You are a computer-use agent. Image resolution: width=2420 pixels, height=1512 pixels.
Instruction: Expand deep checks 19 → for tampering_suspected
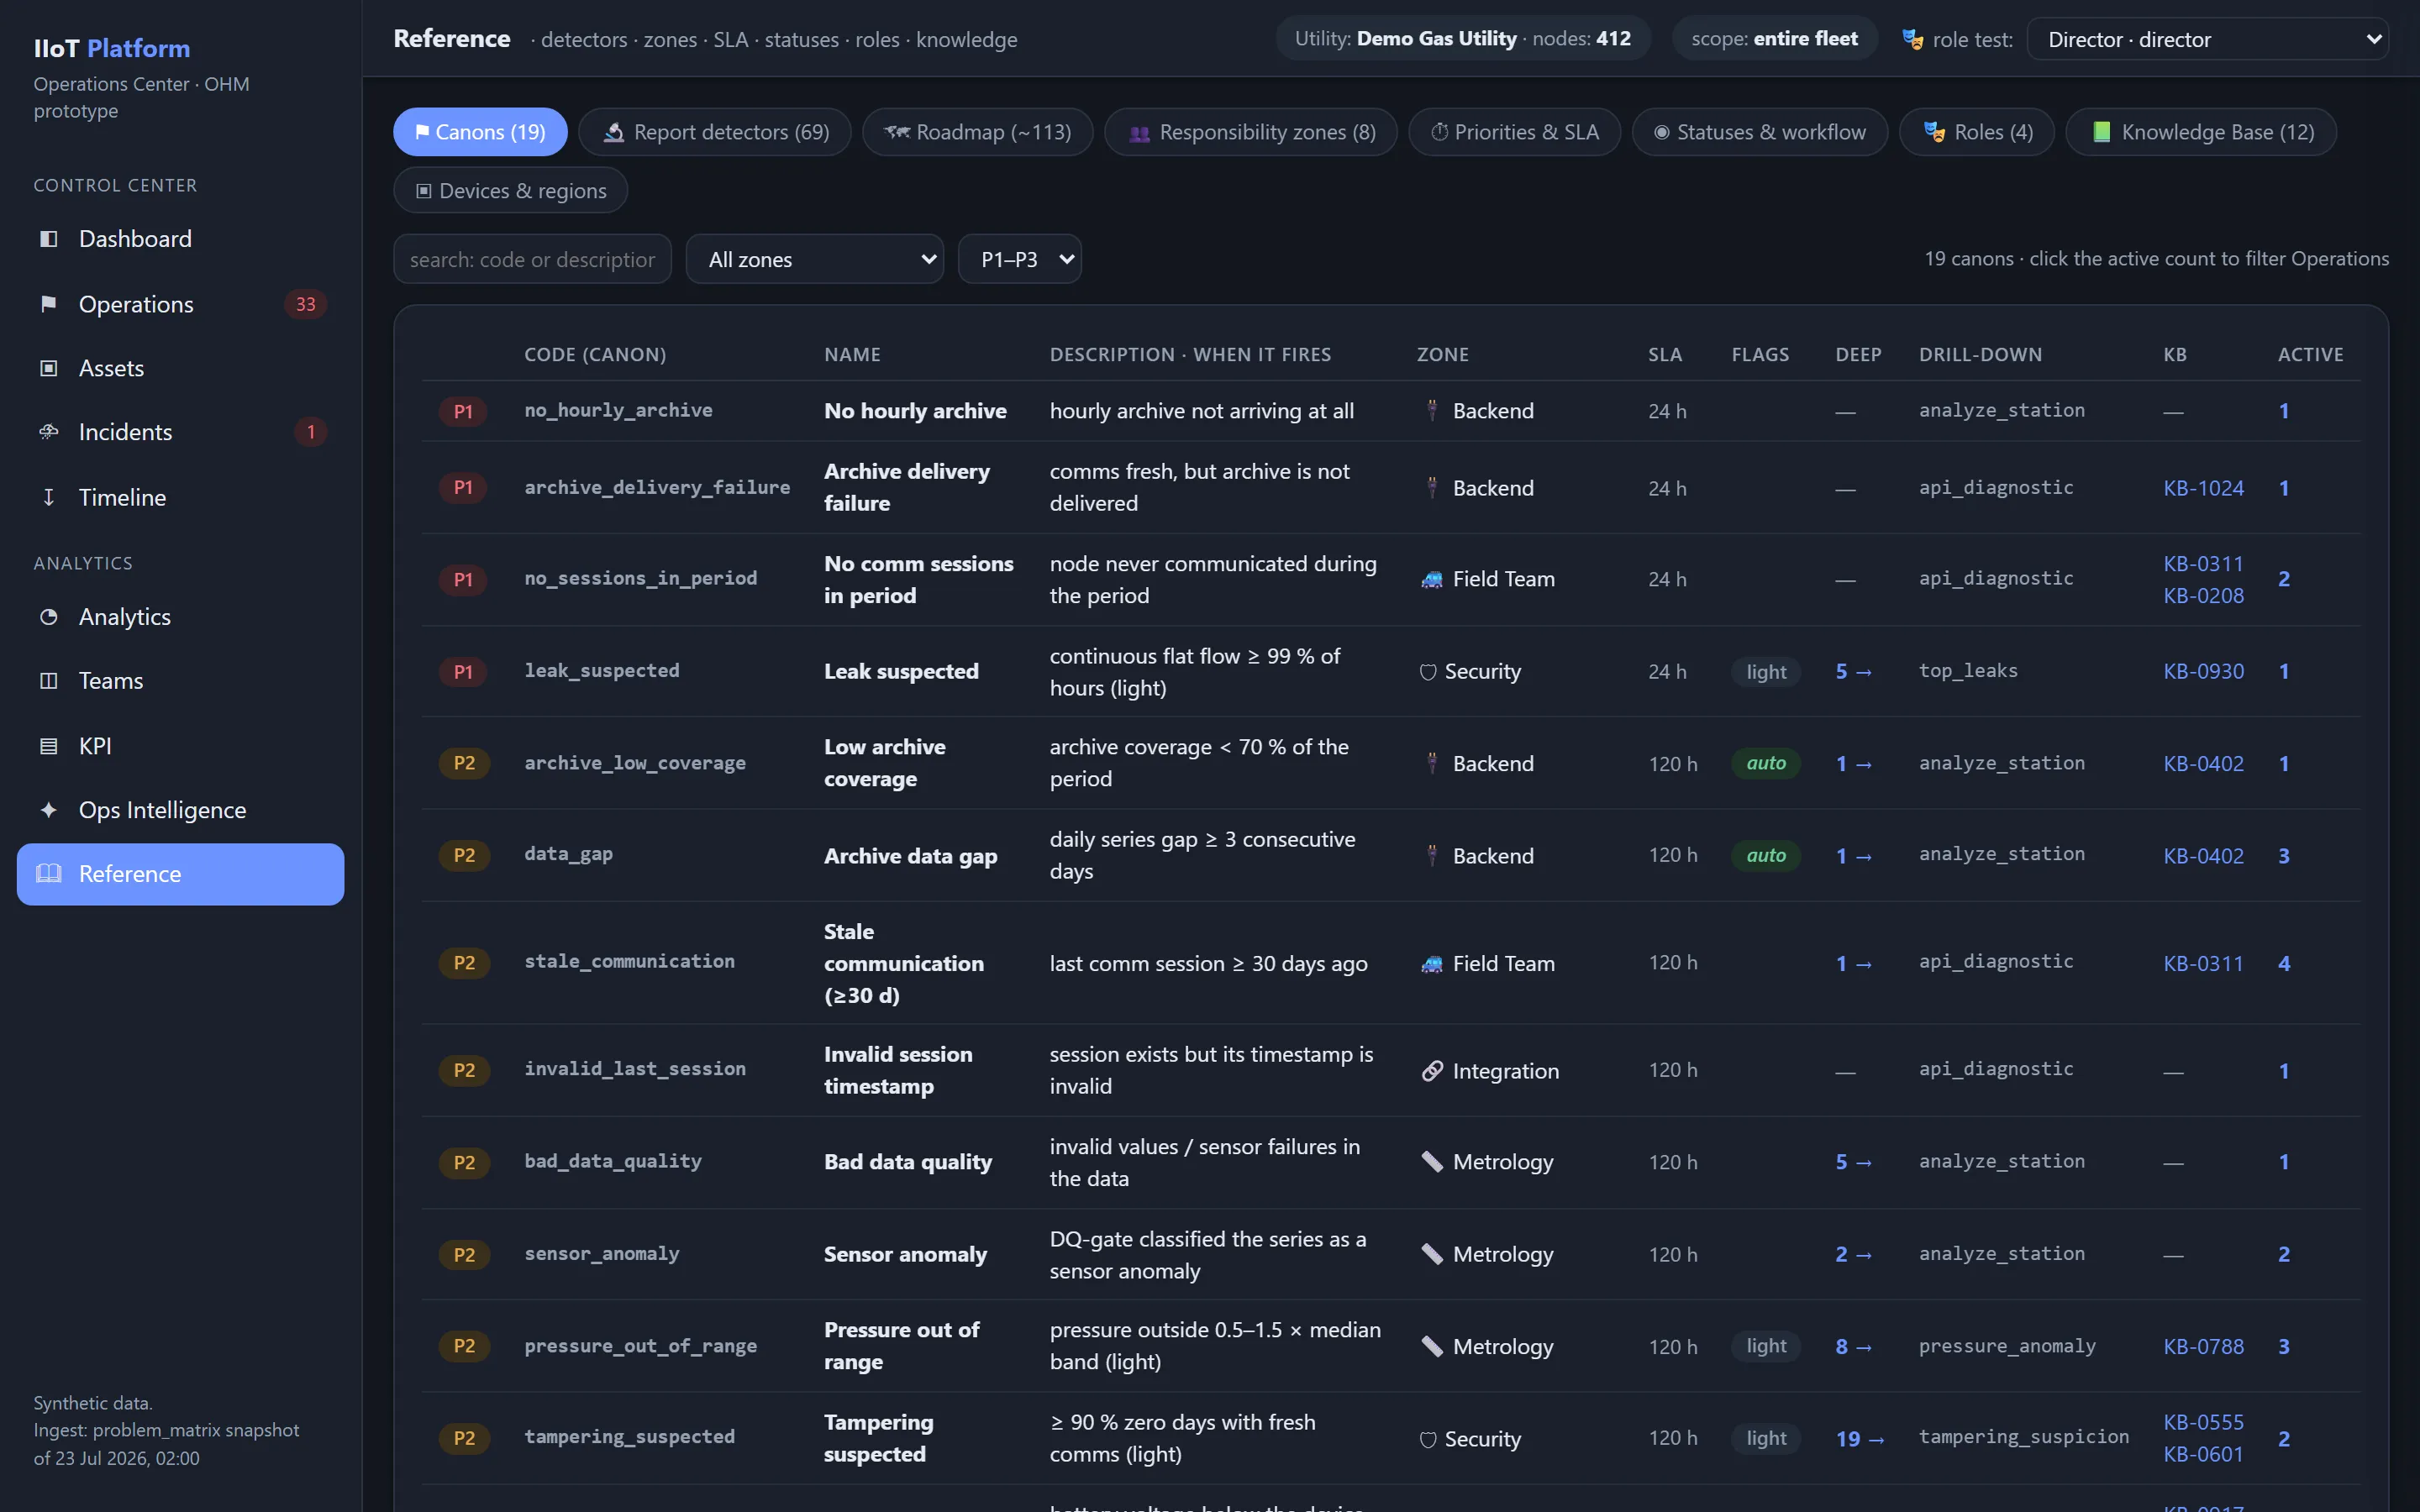pos(1860,1439)
